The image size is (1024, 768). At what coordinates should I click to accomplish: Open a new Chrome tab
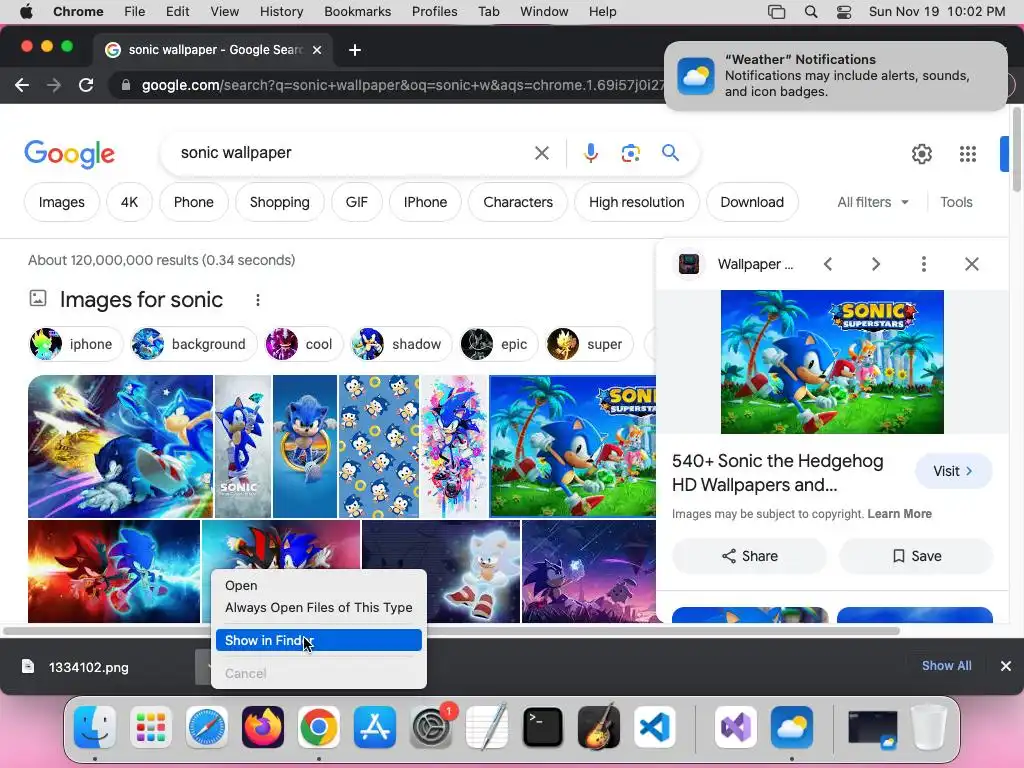(x=355, y=50)
